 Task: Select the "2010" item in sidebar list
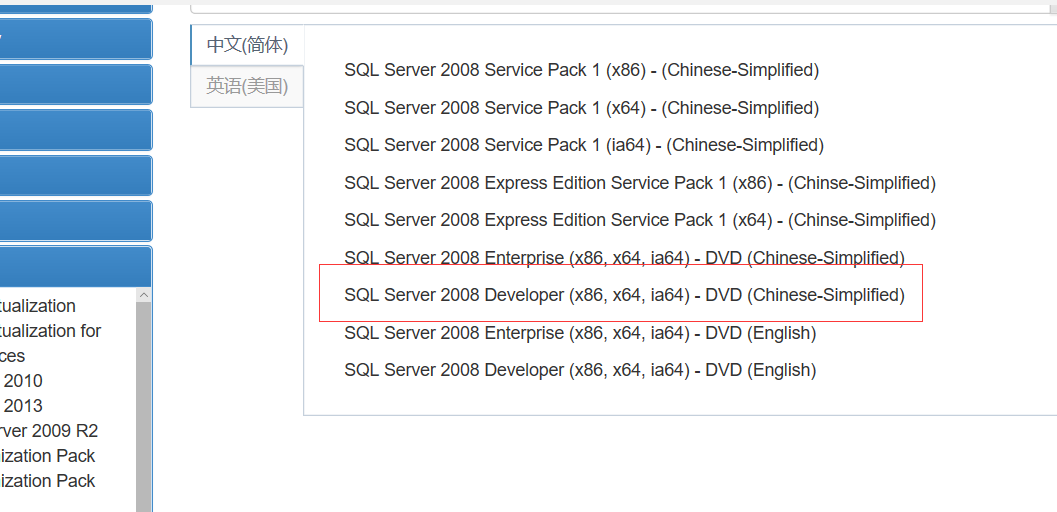(22, 381)
